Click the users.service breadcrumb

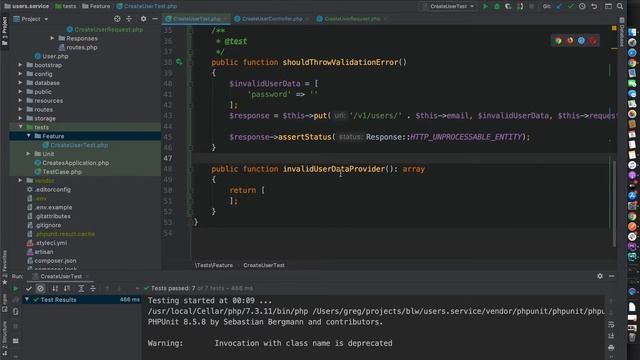pos(26,6)
